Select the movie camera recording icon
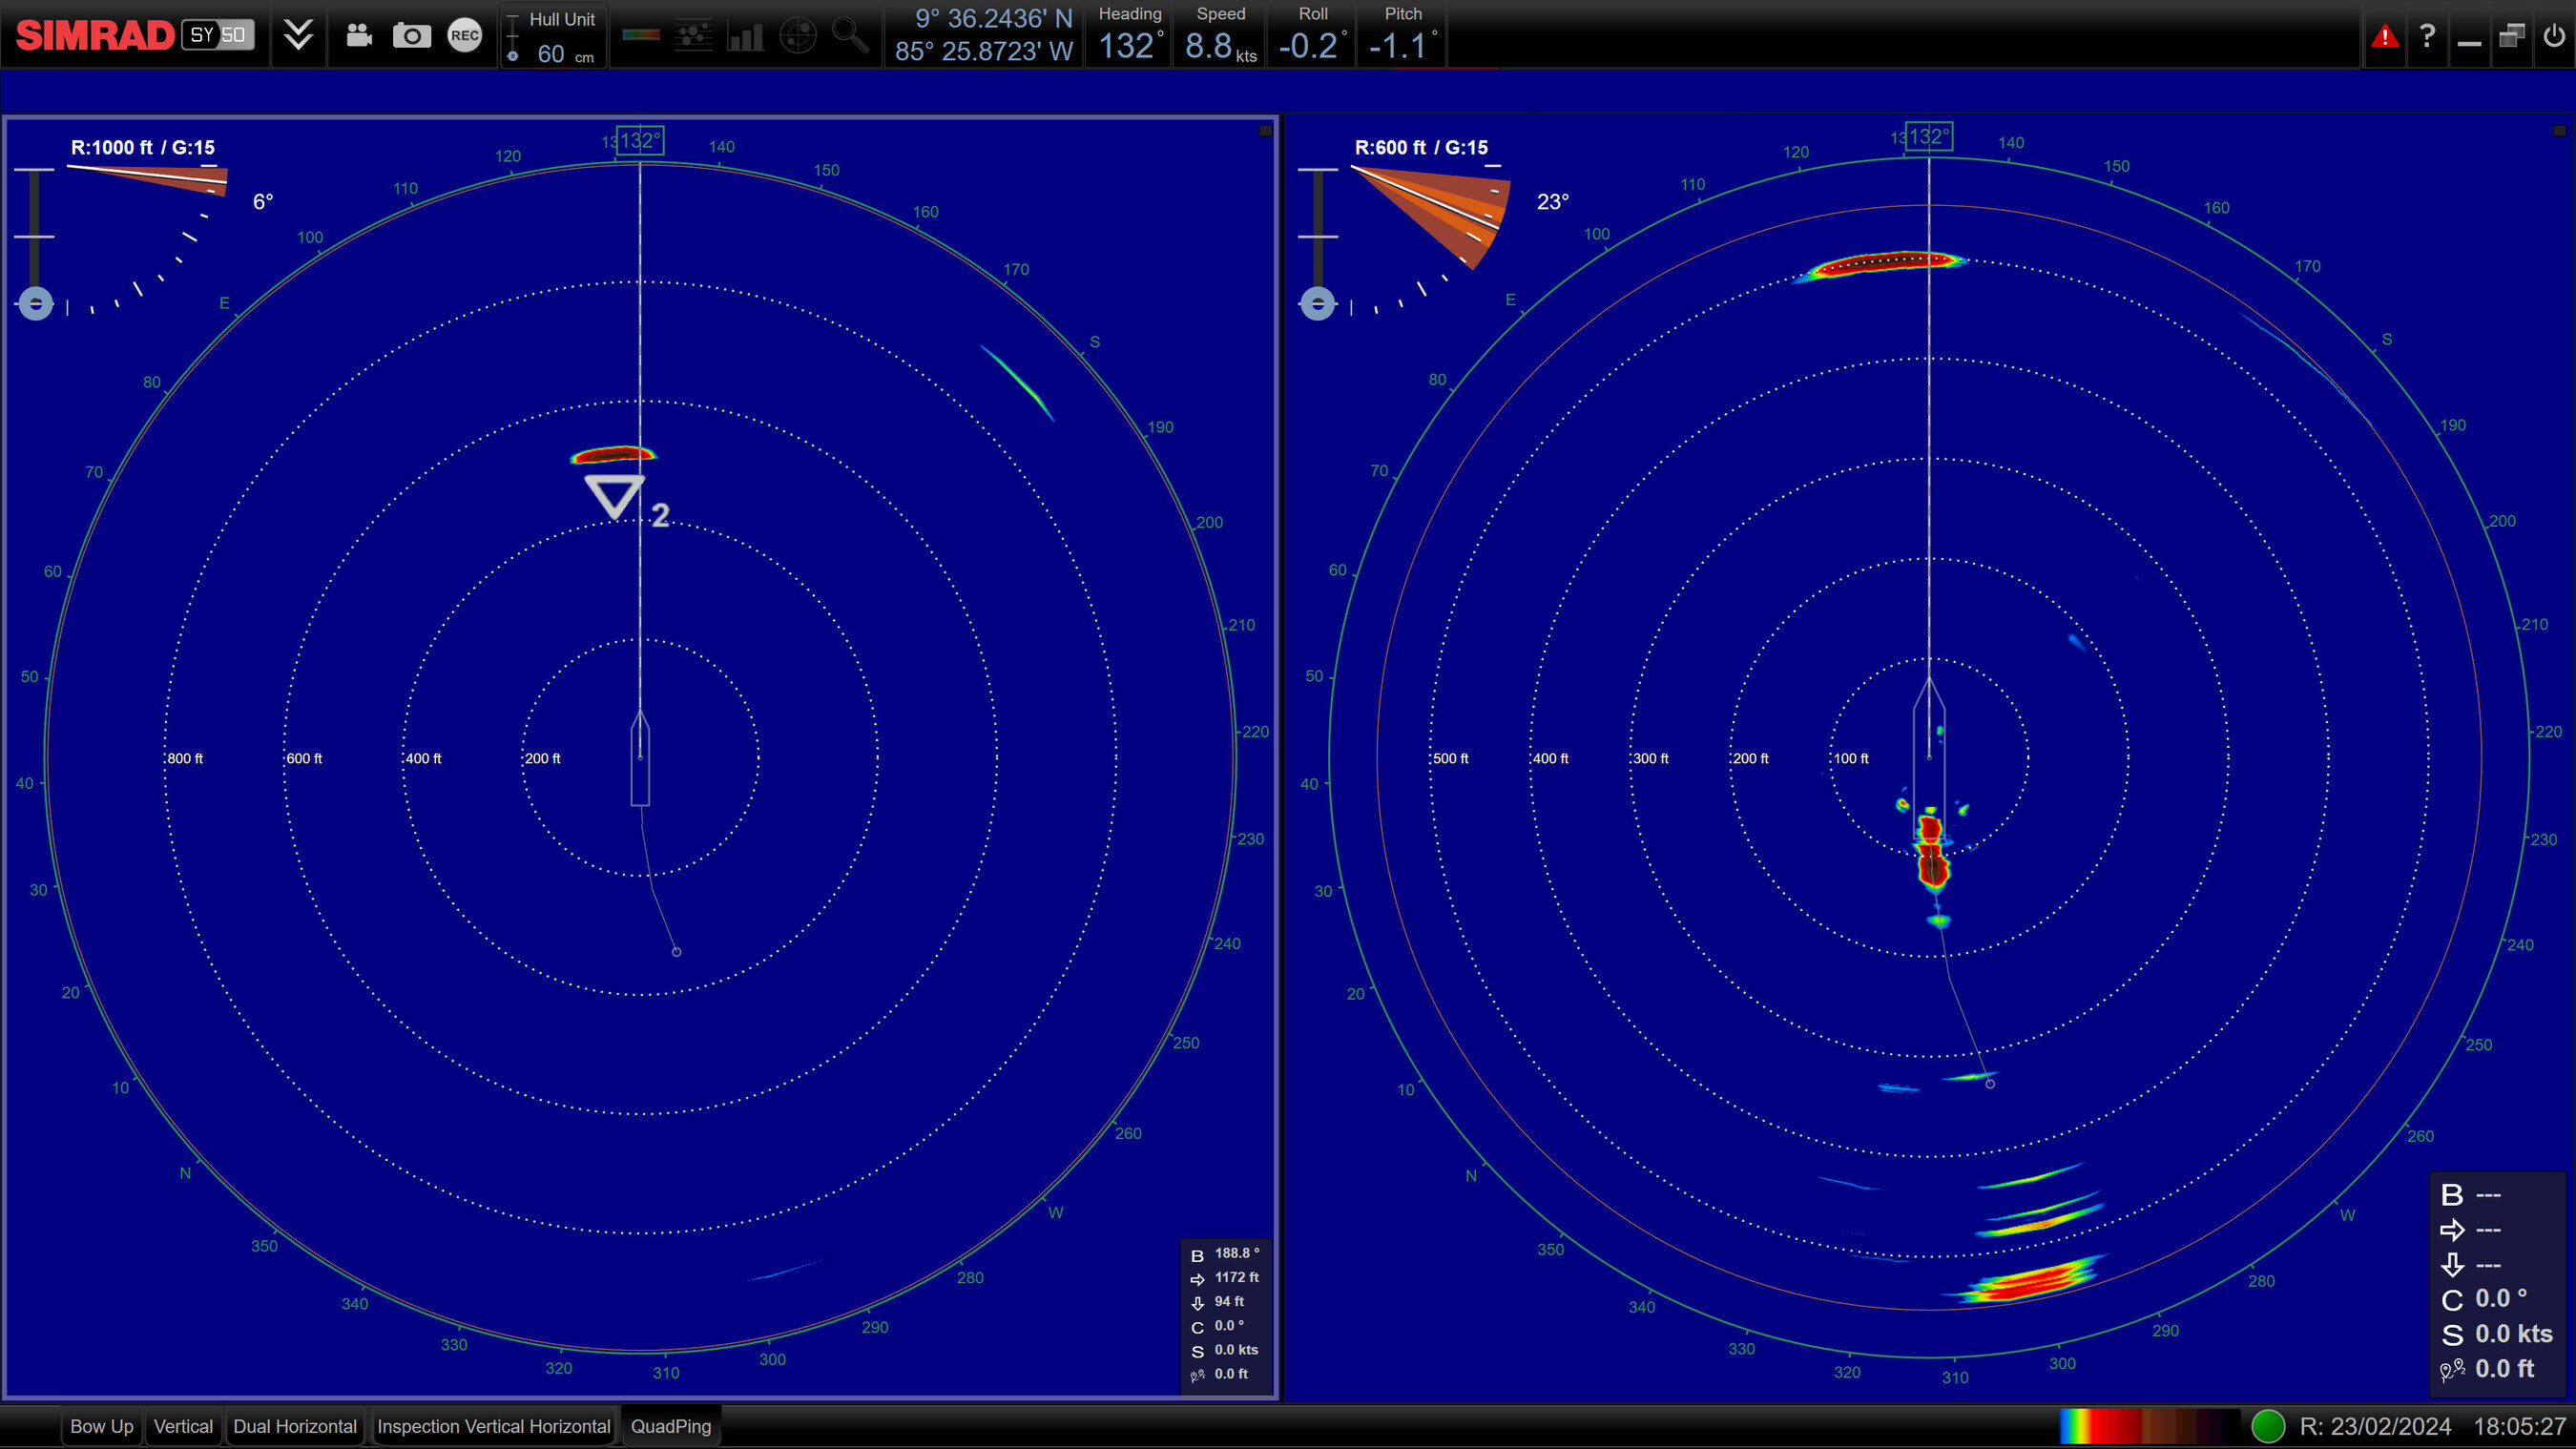2576x1449 pixels. coord(357,35)
